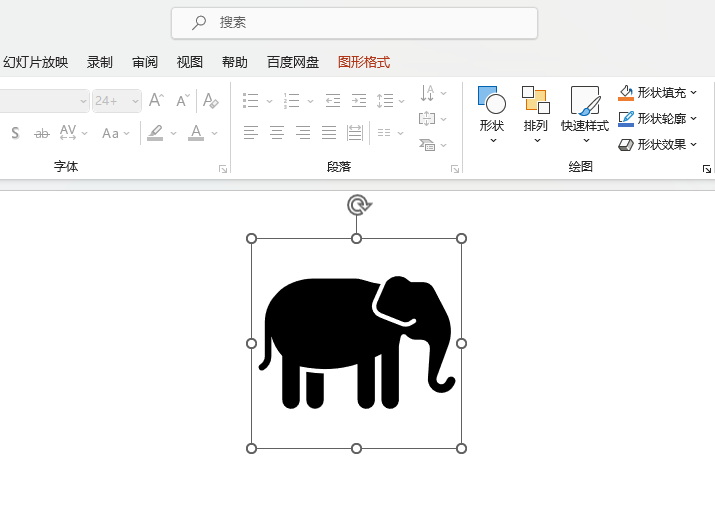Image resolution: width=715 pixels, height=528 pixels.
Task: Select the elephant graphic
Action: pos(357,342)
